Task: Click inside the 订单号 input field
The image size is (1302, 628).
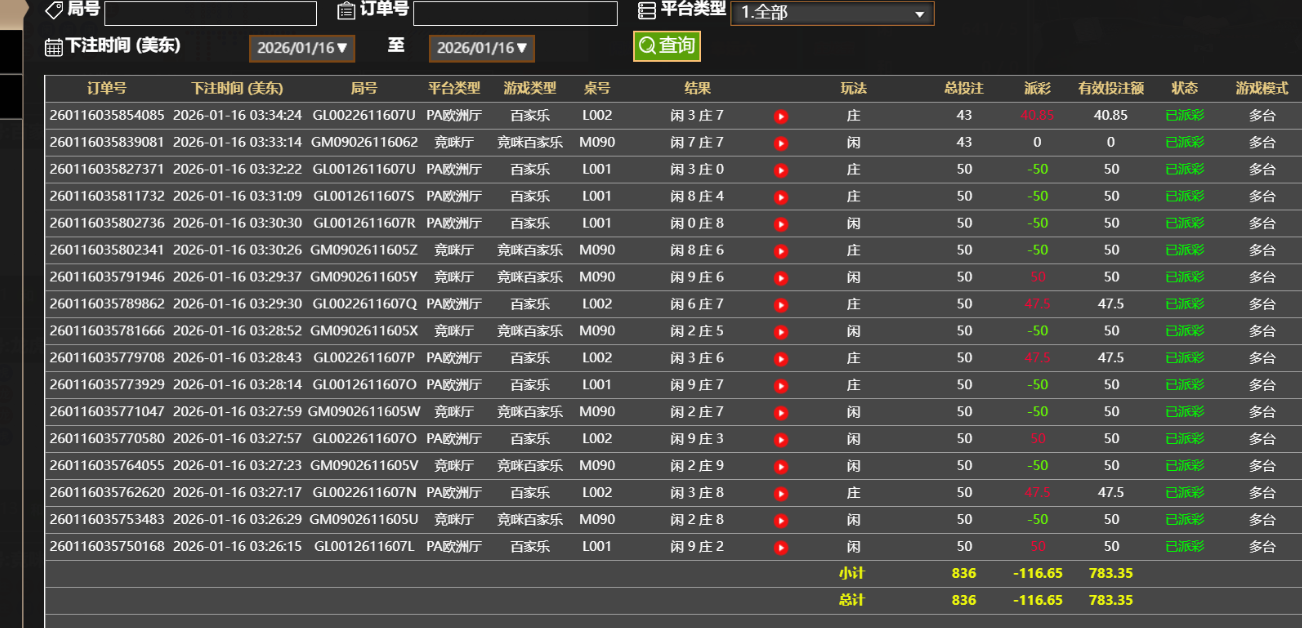Action: 514,13
